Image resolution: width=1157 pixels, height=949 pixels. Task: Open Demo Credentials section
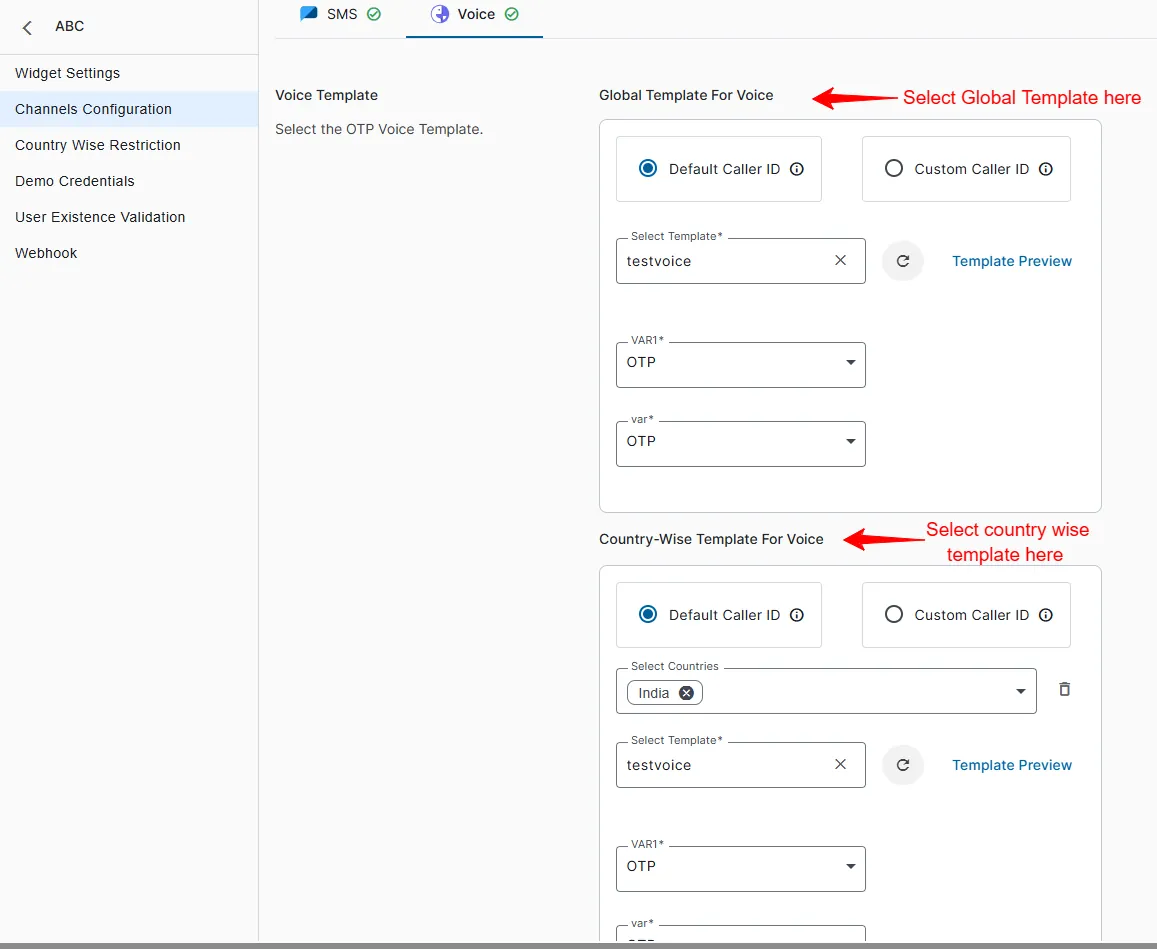(129, 182)
